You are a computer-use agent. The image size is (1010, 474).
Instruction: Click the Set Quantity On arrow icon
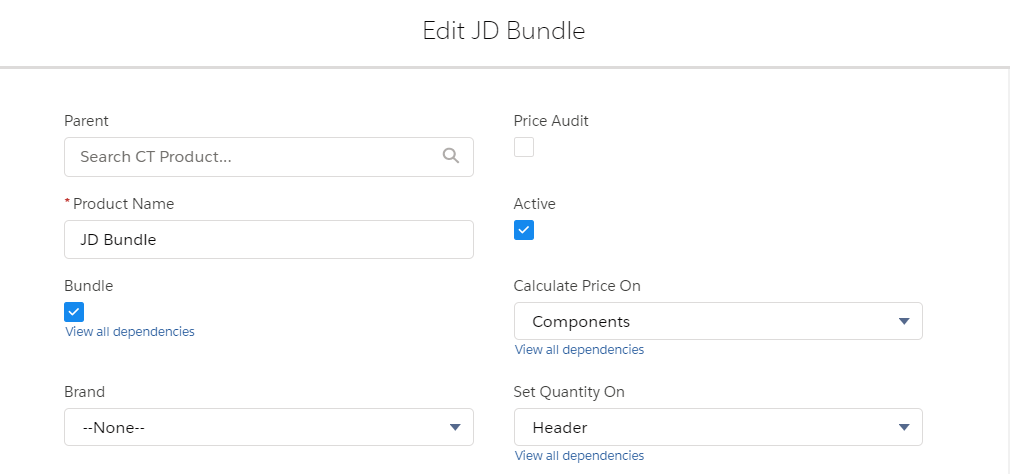(x=904, y=427)
